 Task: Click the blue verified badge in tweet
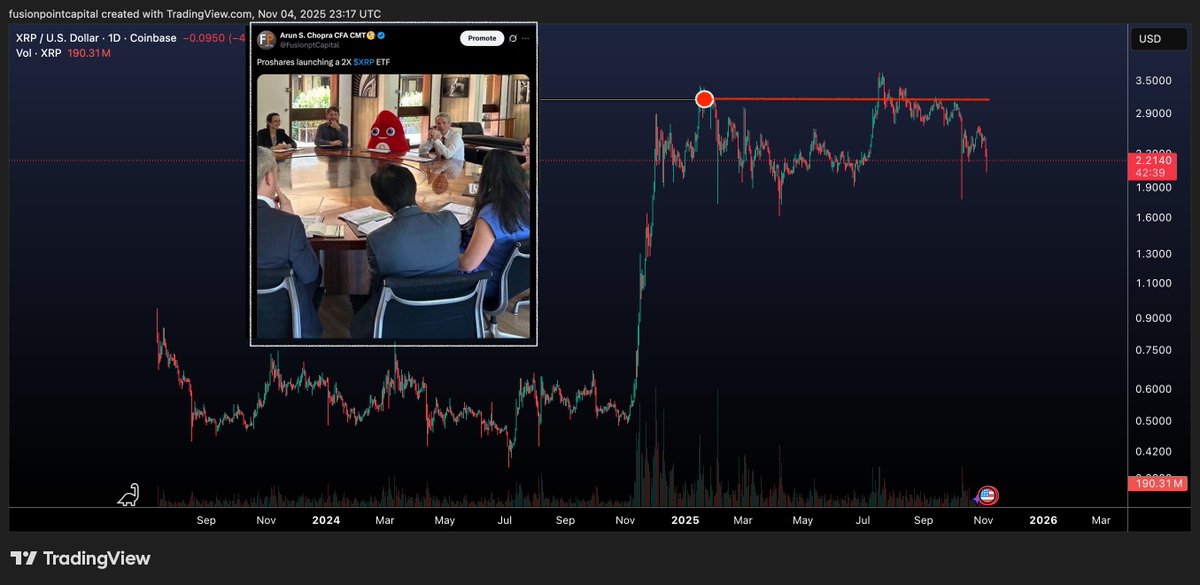click(x=381, y=36)
